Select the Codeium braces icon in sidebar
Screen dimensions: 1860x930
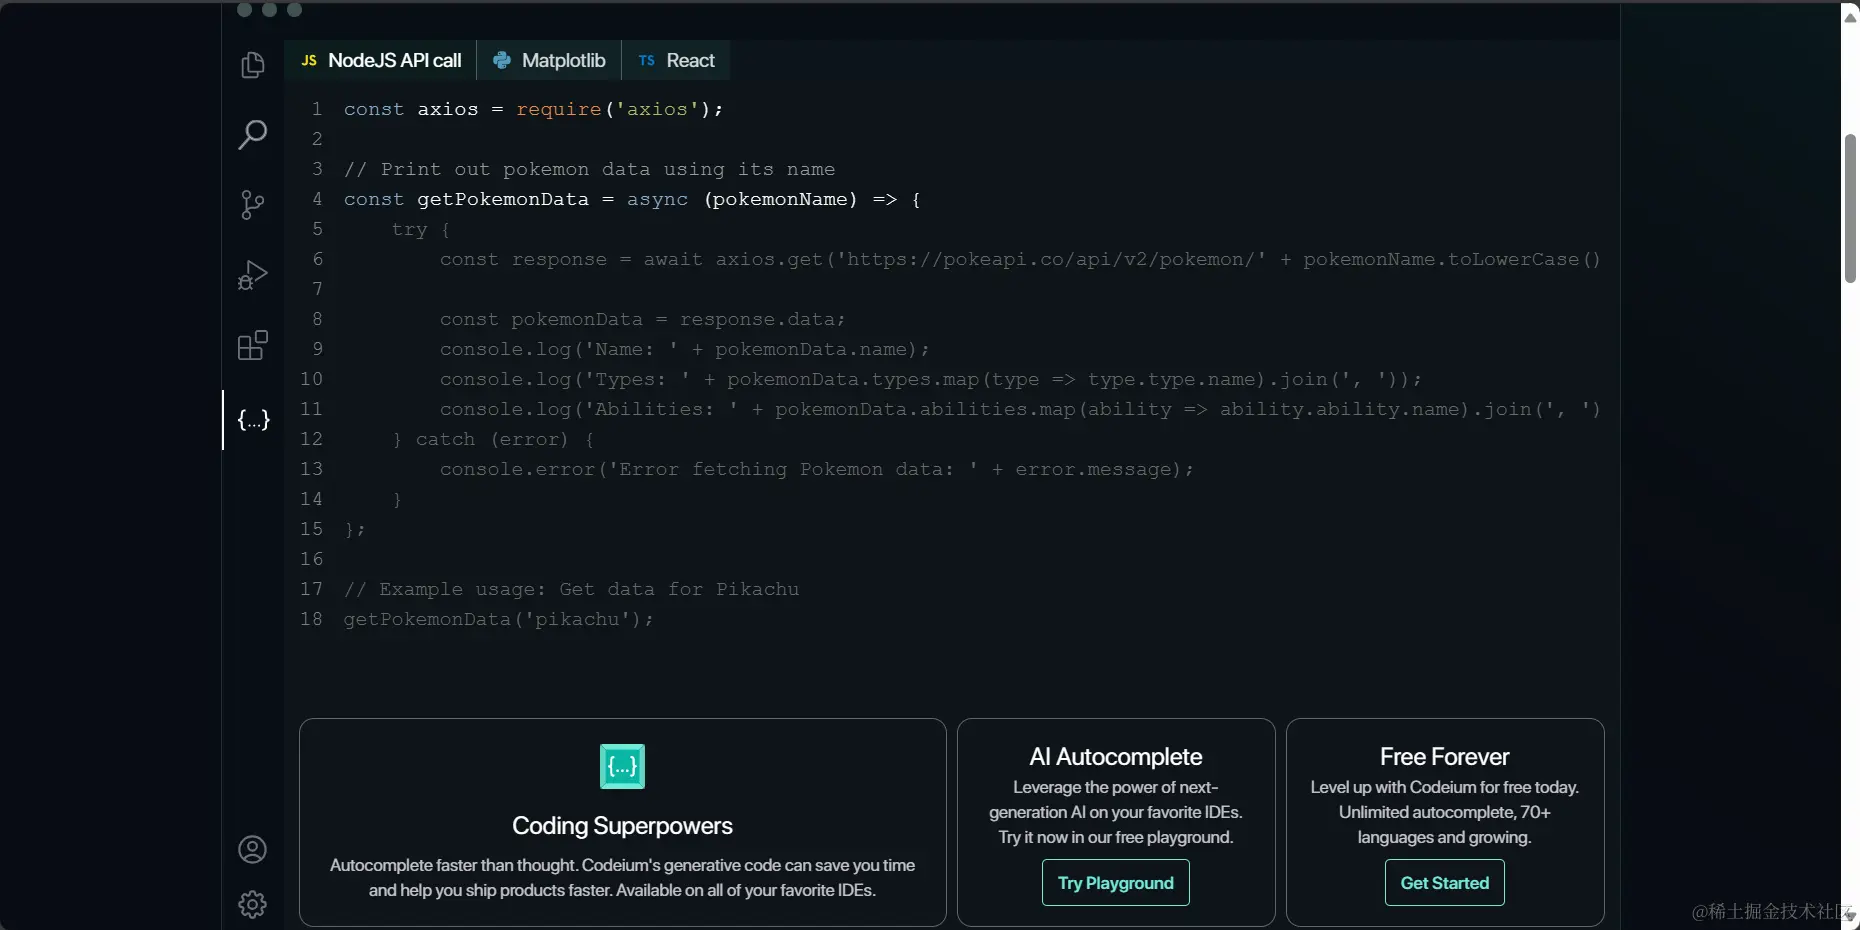(x=253, y=420)
